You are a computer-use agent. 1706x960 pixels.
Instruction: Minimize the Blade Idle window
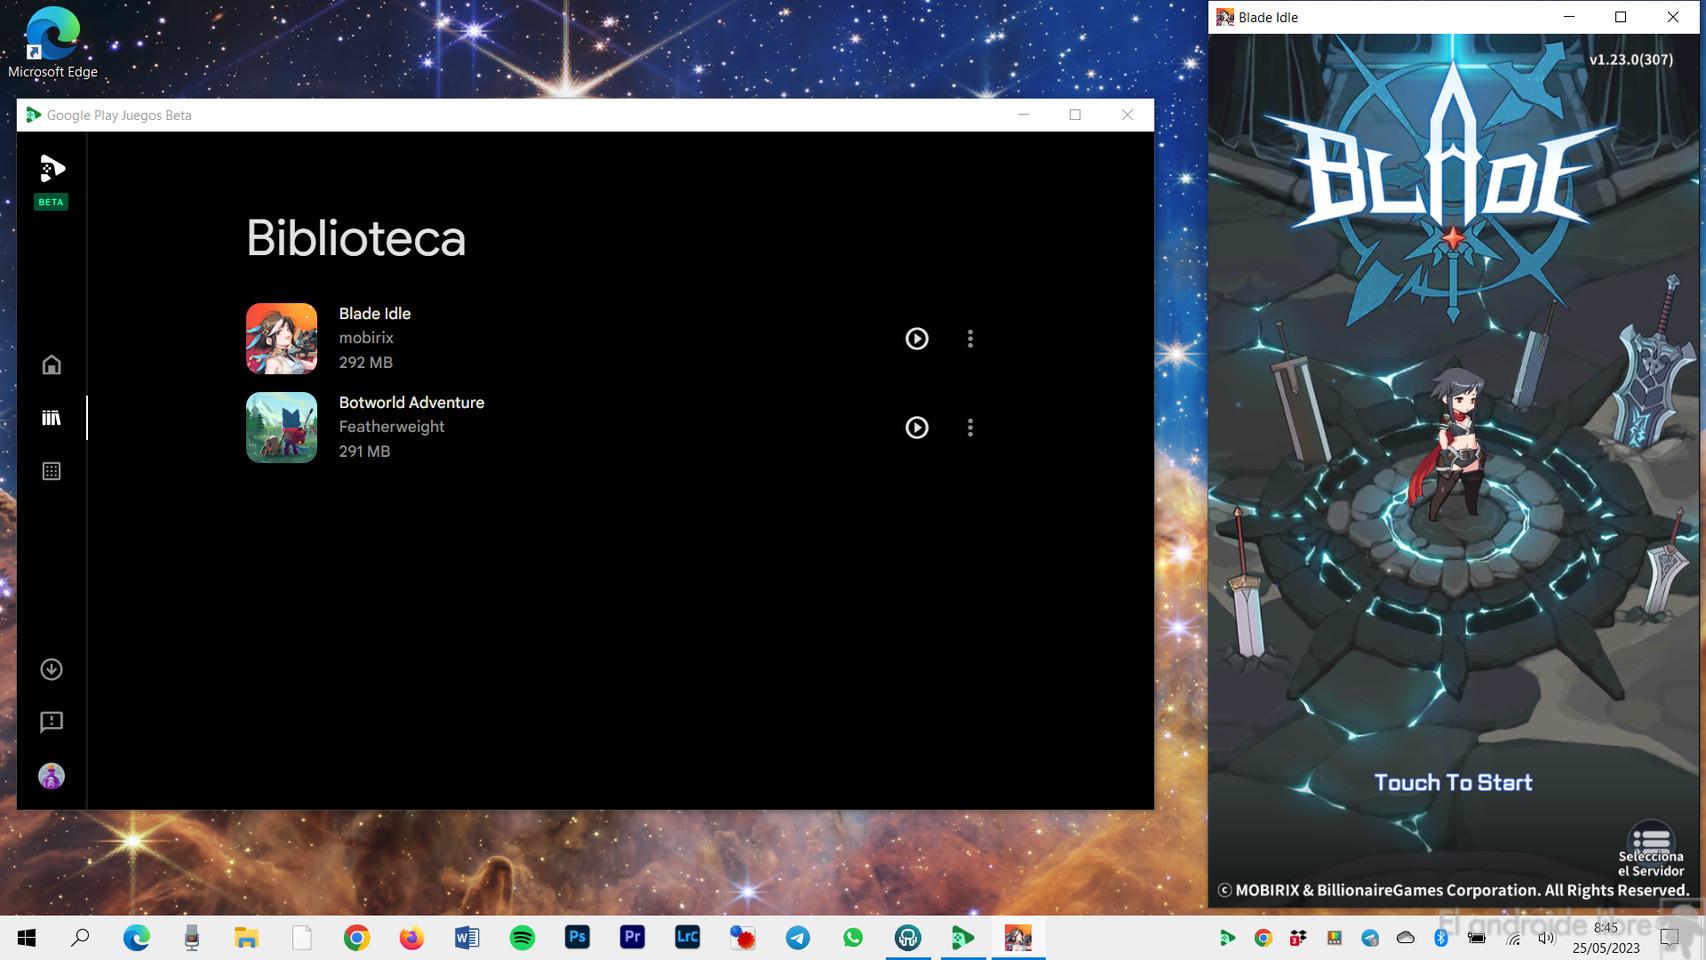[x=1569, y=17]
